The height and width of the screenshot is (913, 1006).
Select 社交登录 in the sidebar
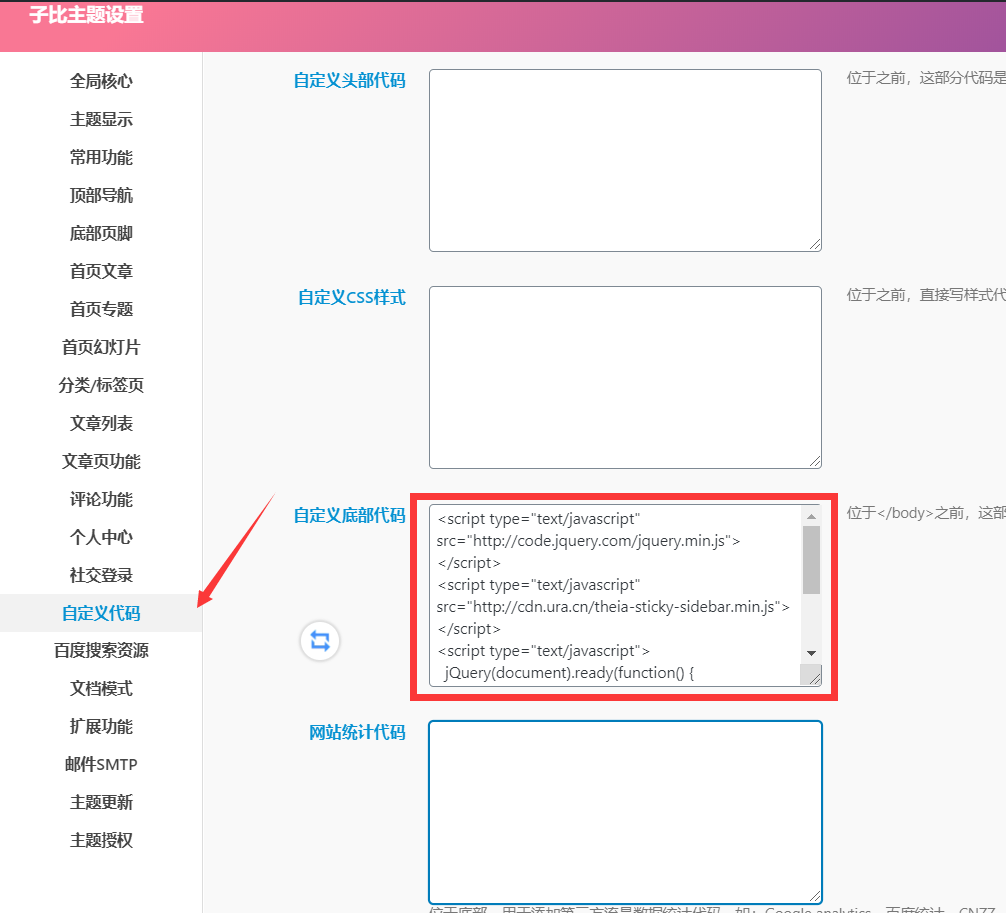(x=101, y=575)
